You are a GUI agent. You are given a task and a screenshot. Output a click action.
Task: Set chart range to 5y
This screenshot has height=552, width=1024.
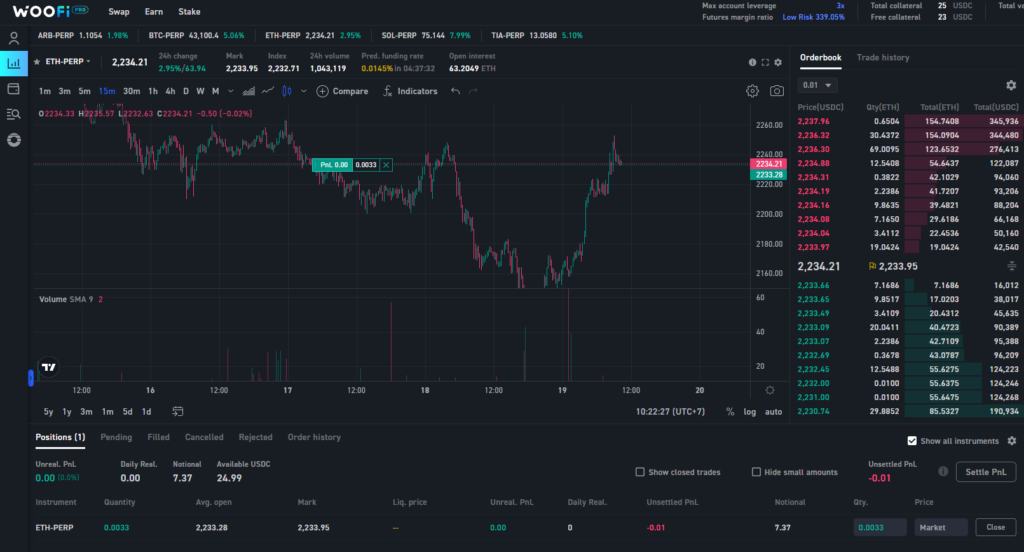point(48,412)
